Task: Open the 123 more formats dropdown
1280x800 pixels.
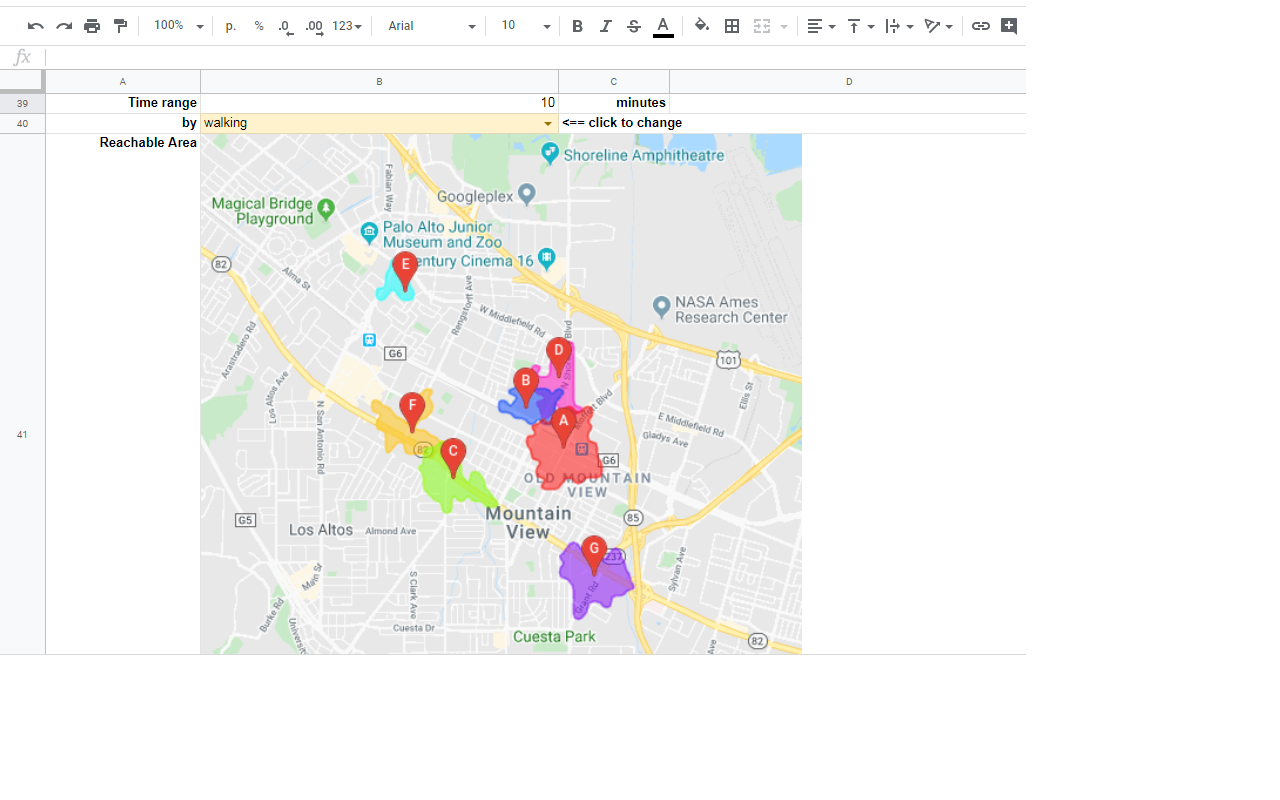Action: 347,26
